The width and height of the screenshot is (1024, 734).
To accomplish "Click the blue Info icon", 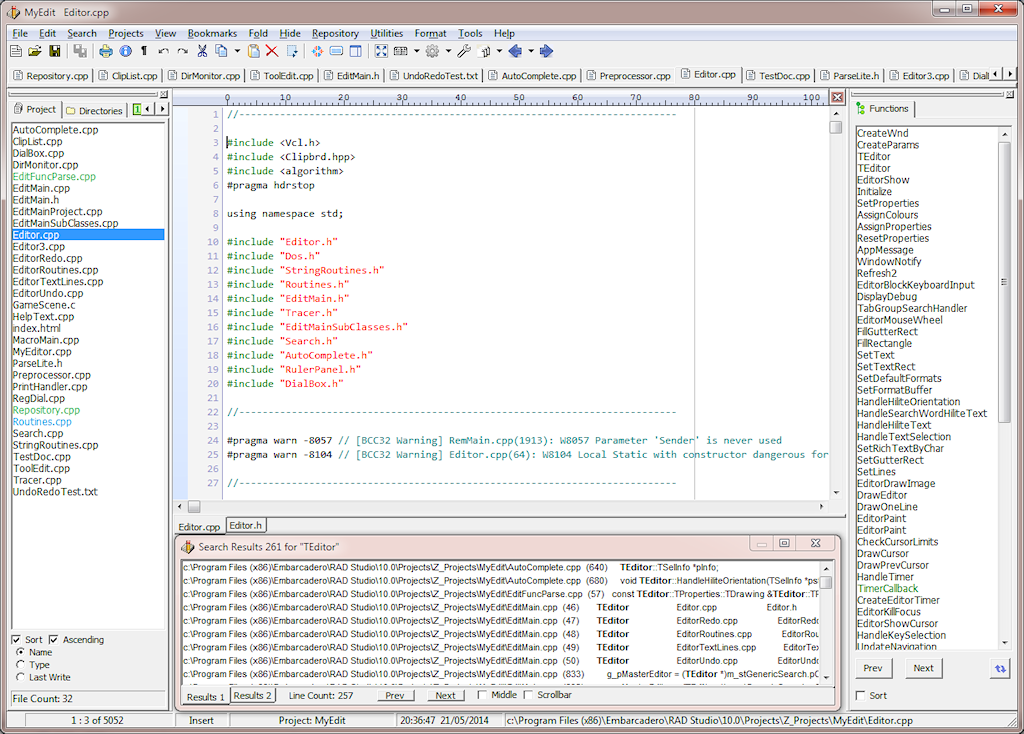I will (x=125, y=51).
